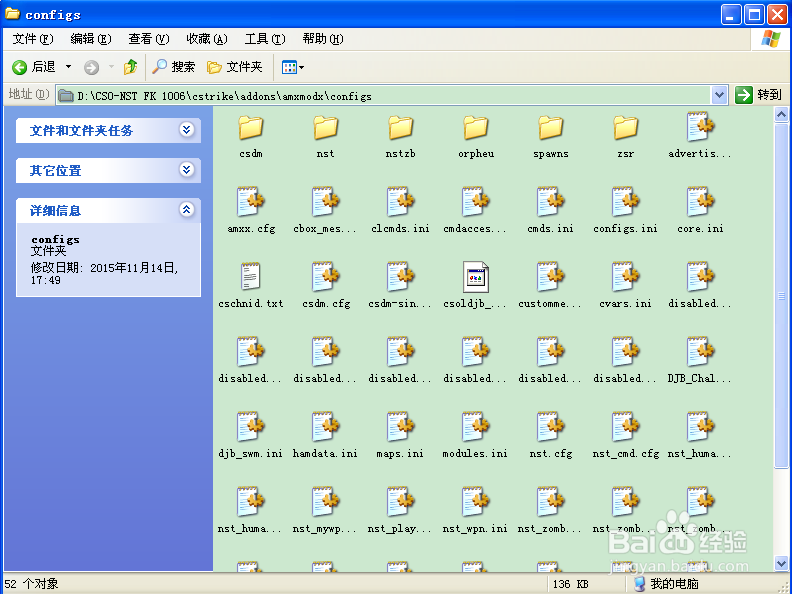Expand the 其它位置 panel
792x594 pixels.
tap(186, 170)
